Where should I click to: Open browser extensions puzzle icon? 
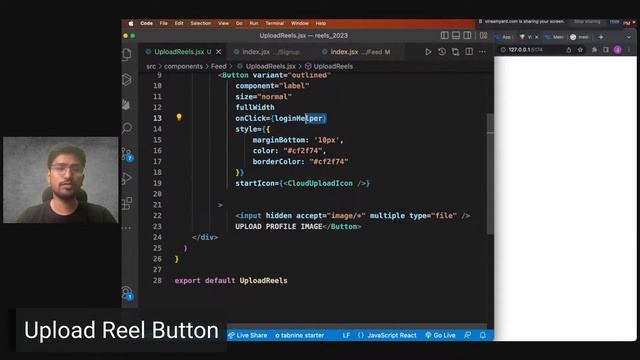pyautogui.click(x=594, y=50)
